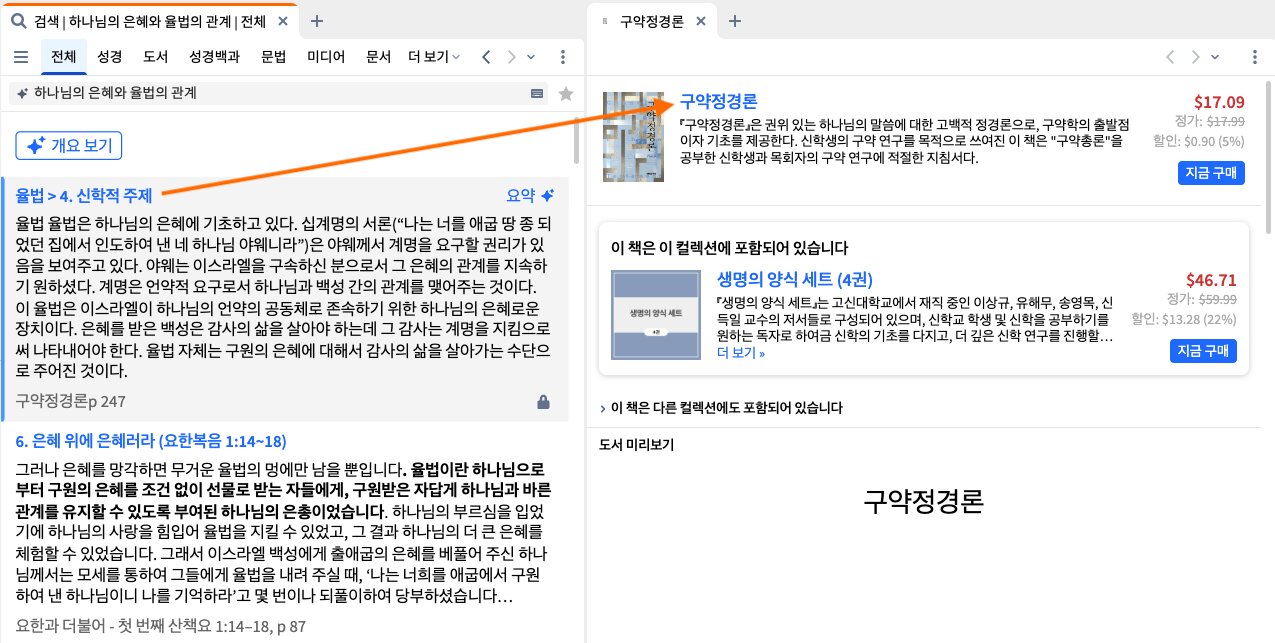This screenshot has height=643, width=1275.
Task: Click 지금 구매 for 생명의 양식 세트
Action: pyautogui.click(x=1203, y=352)
